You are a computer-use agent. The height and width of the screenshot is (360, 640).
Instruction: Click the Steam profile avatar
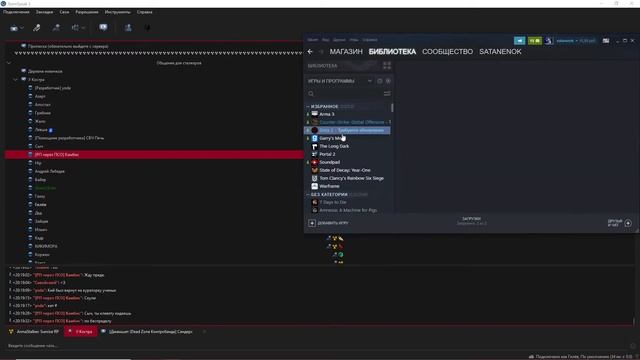(549, 41)
